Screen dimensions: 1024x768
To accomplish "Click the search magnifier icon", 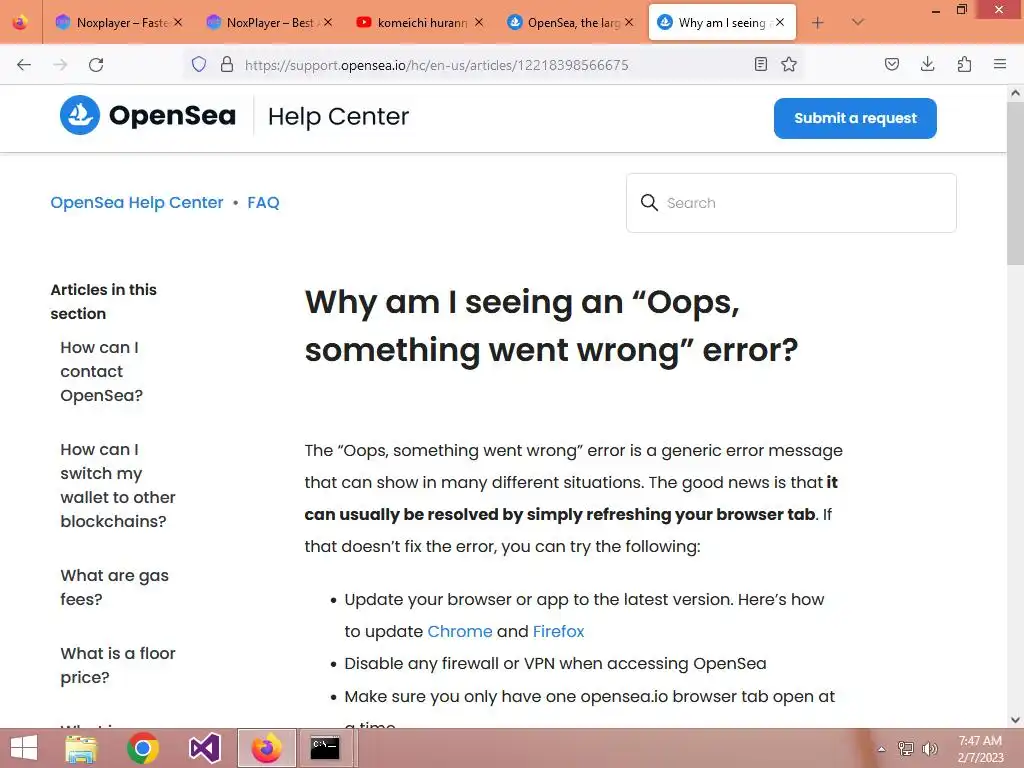I will [x=649, y=202].
